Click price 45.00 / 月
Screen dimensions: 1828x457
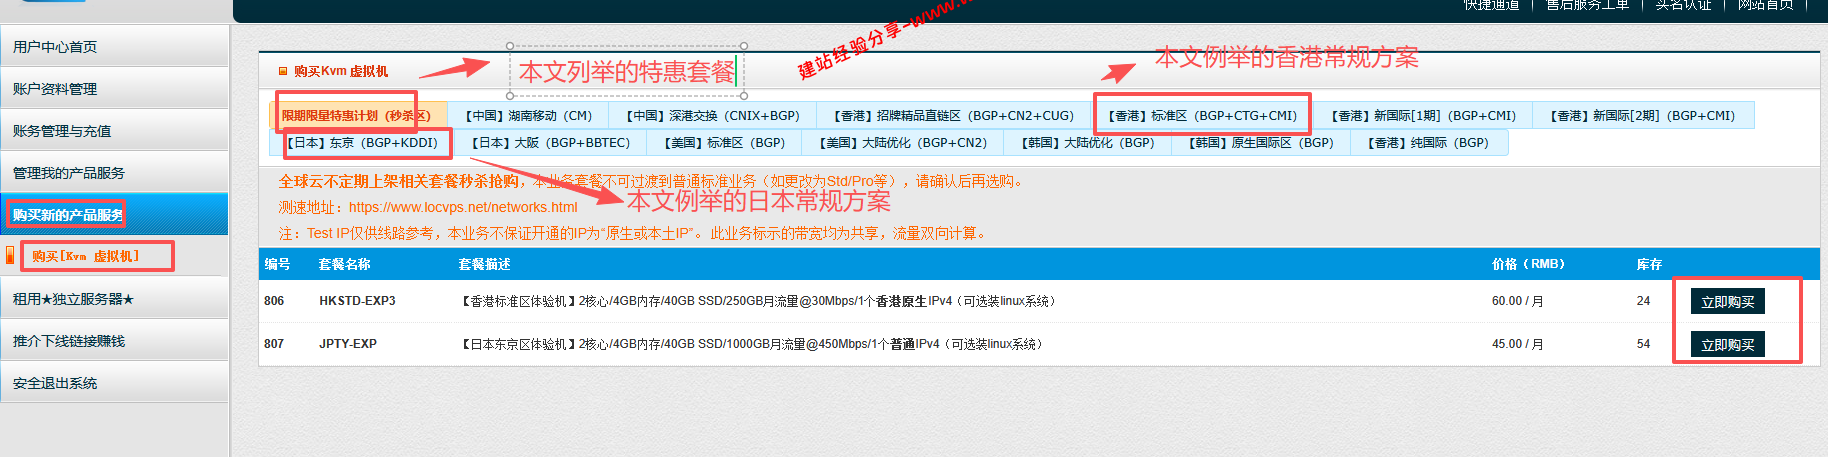(1517, 344)
